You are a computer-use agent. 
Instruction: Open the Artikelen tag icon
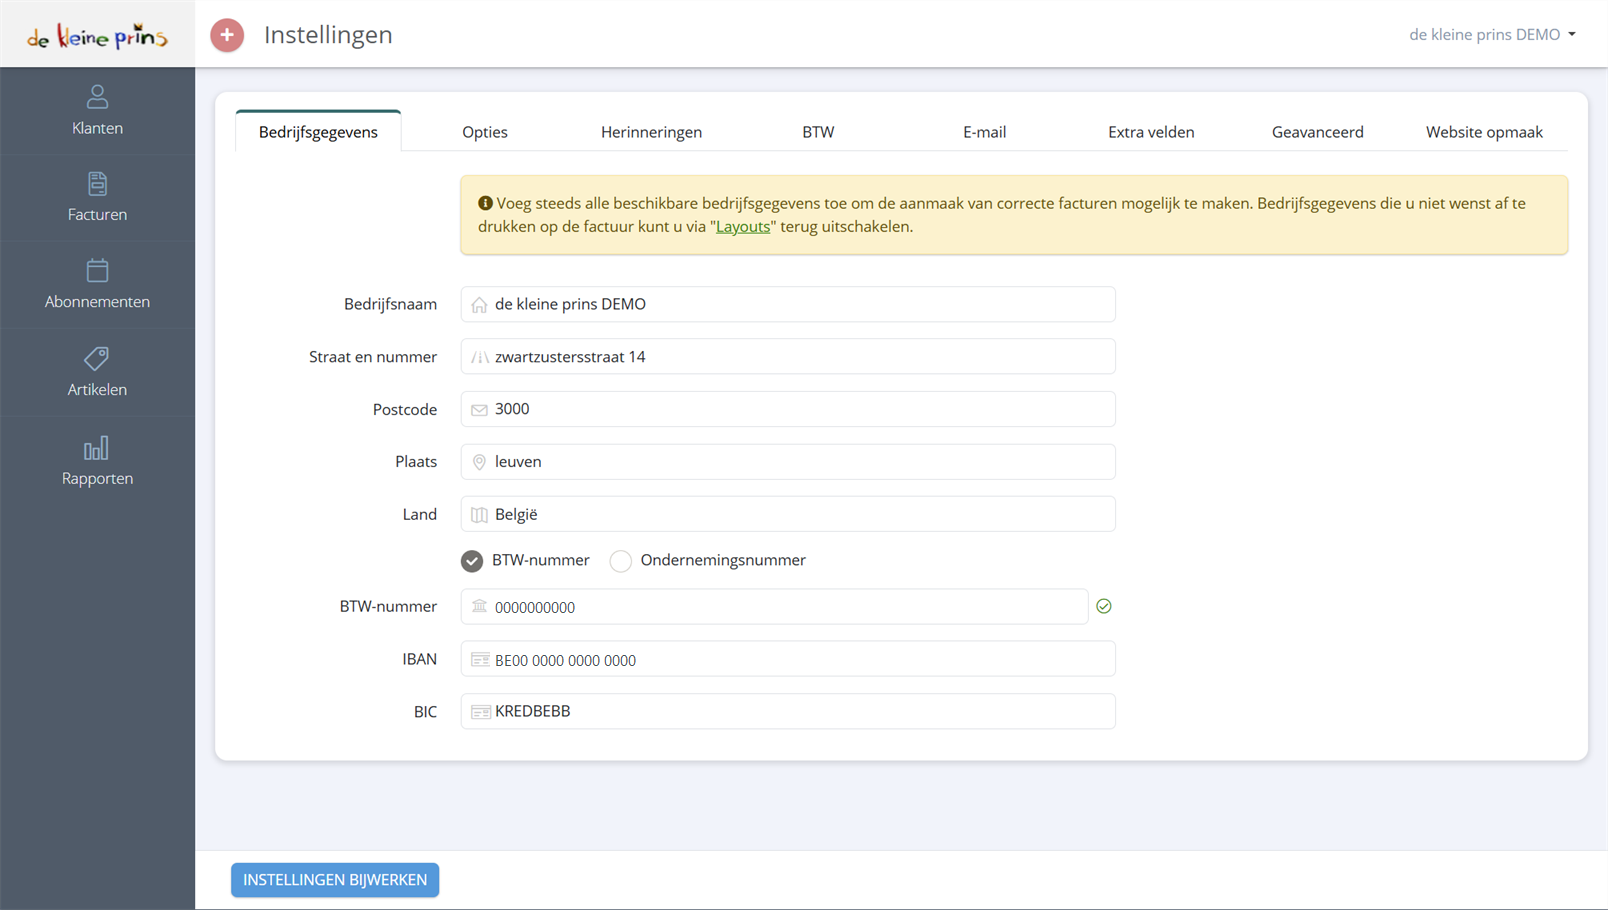pos(97,358)
